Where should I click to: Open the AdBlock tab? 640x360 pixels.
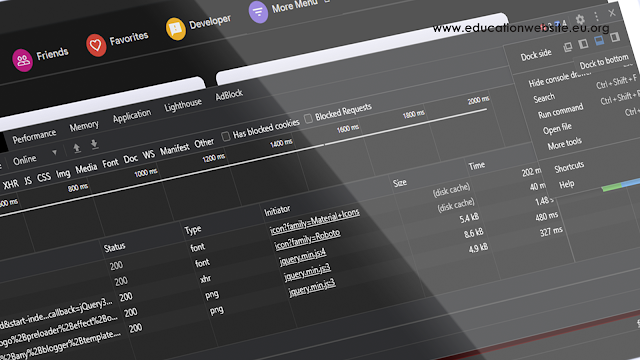pyautogui.click(x=229, y=95)
